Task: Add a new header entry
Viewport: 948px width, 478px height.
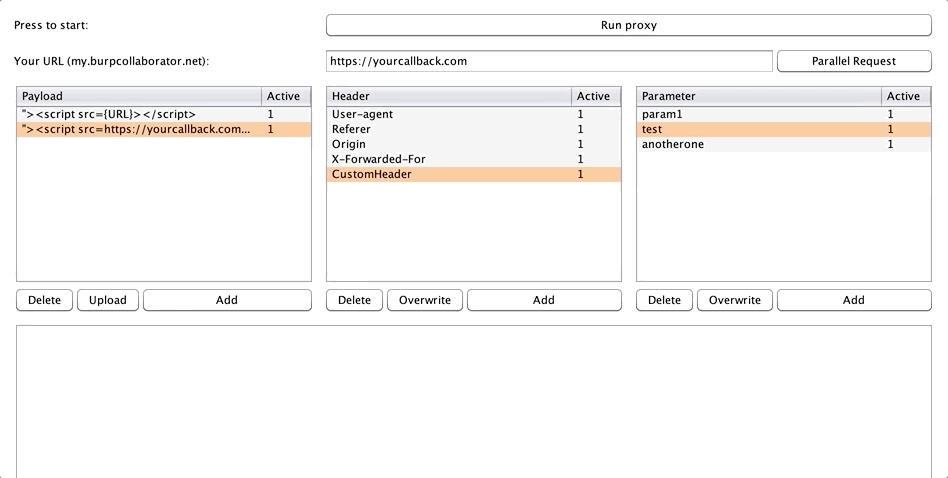Action: (544, 300)
